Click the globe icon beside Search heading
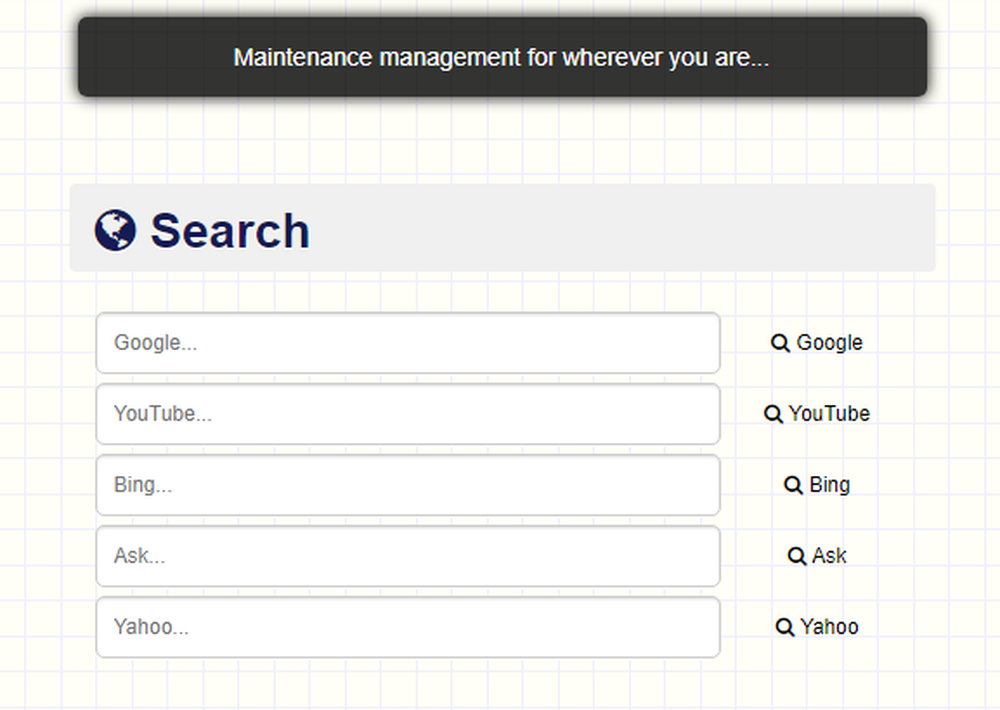Image resolution: width=1000 pixels, height=710 pixels. 115,230
